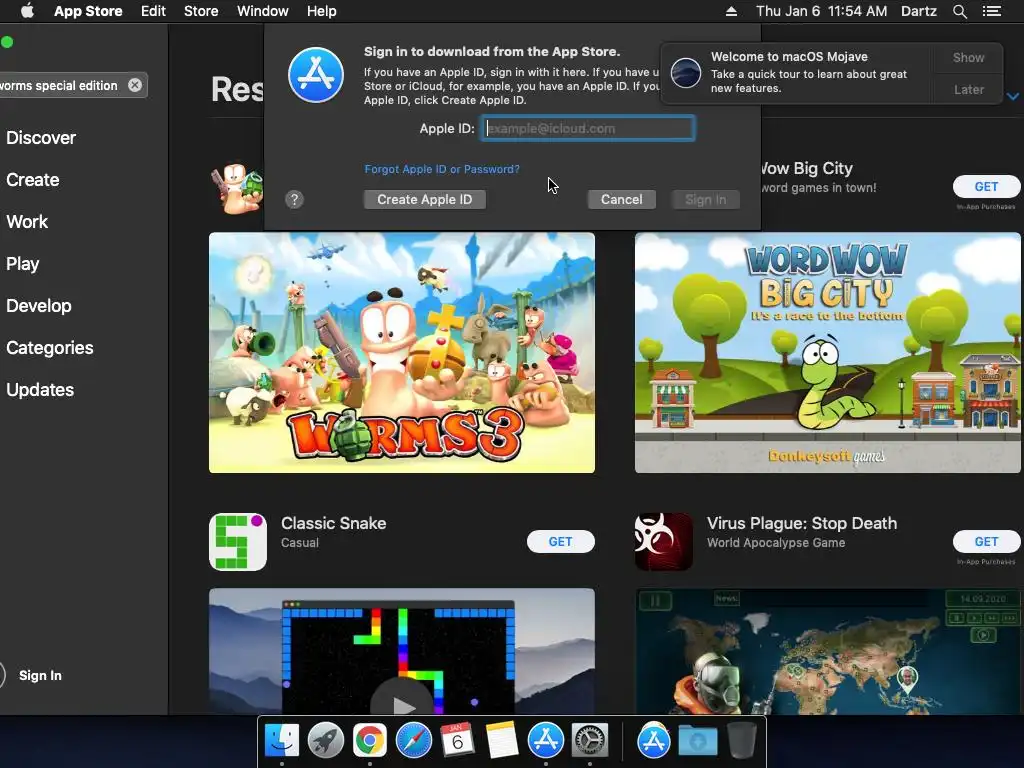Get Virus Plague: Stop Death

pos(986,541)
